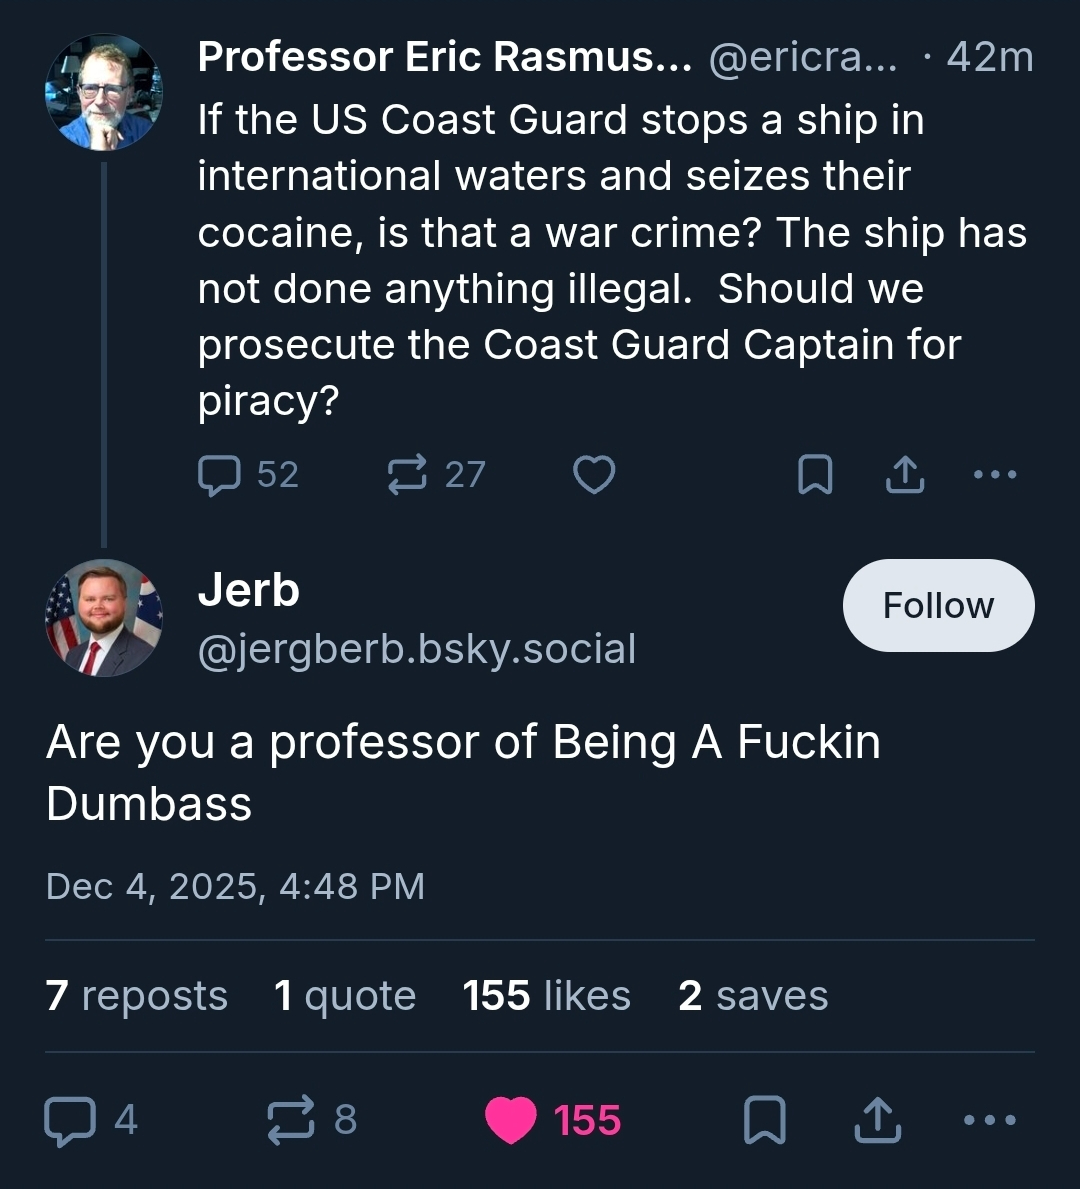Reply to Jerb's post

pyautogui.click(x=68, y=1120)
